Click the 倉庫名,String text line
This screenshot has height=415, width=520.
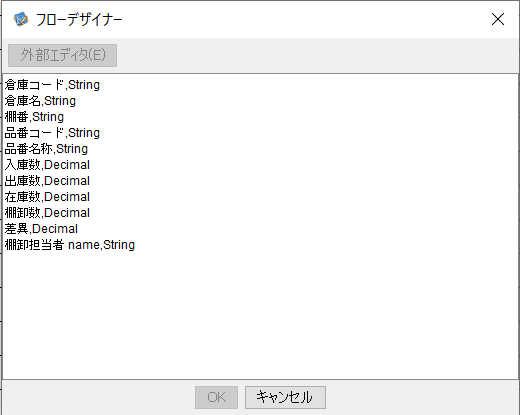click(40, 101)
